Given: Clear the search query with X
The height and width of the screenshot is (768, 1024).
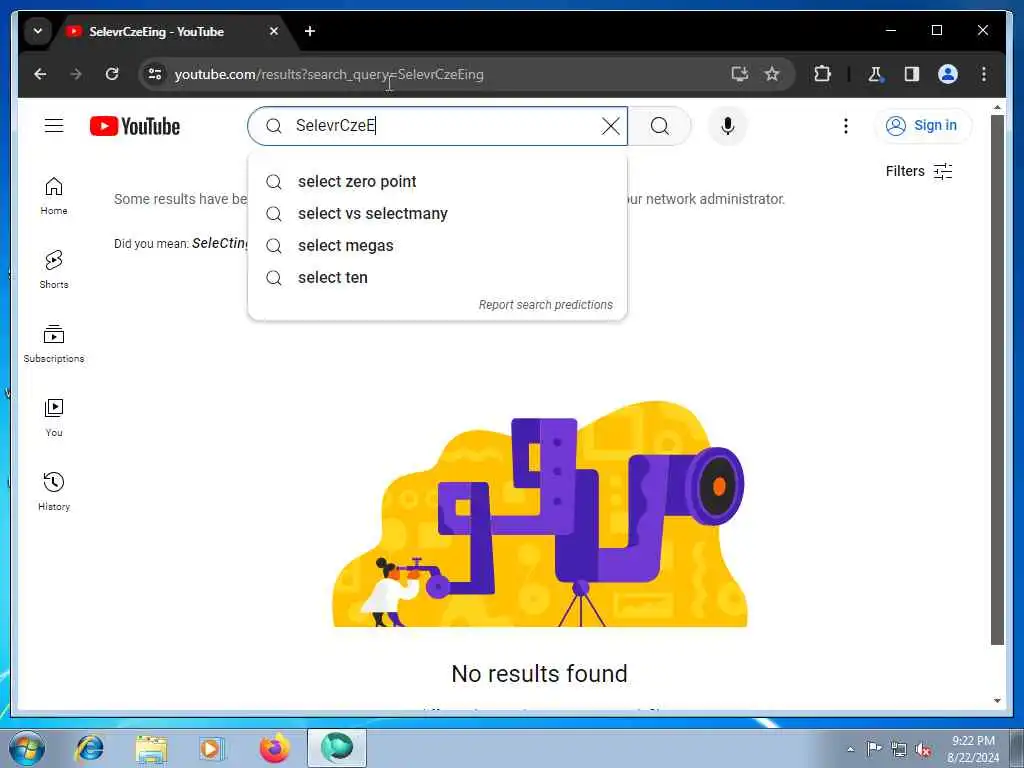Looking at the screenshot, I should pyautogui.click(x=611, y=126).
